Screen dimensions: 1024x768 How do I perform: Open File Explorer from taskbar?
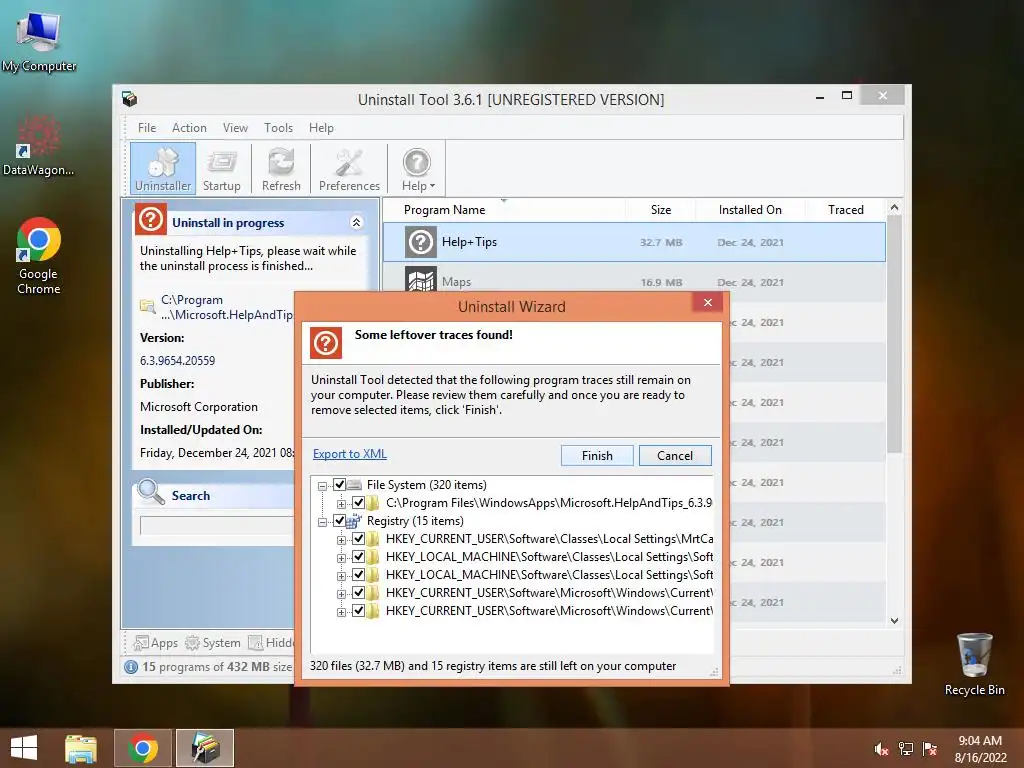tap(81, 748)
